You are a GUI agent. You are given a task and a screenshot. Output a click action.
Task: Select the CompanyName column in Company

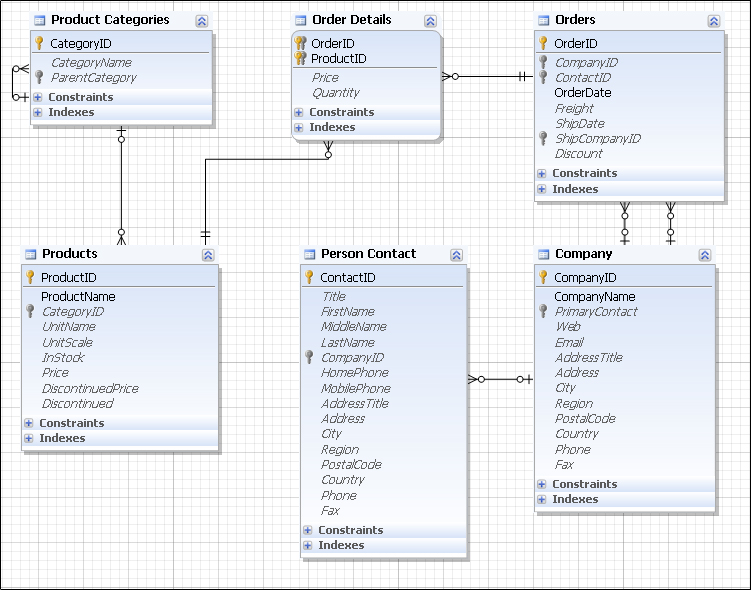click(594, 297)
